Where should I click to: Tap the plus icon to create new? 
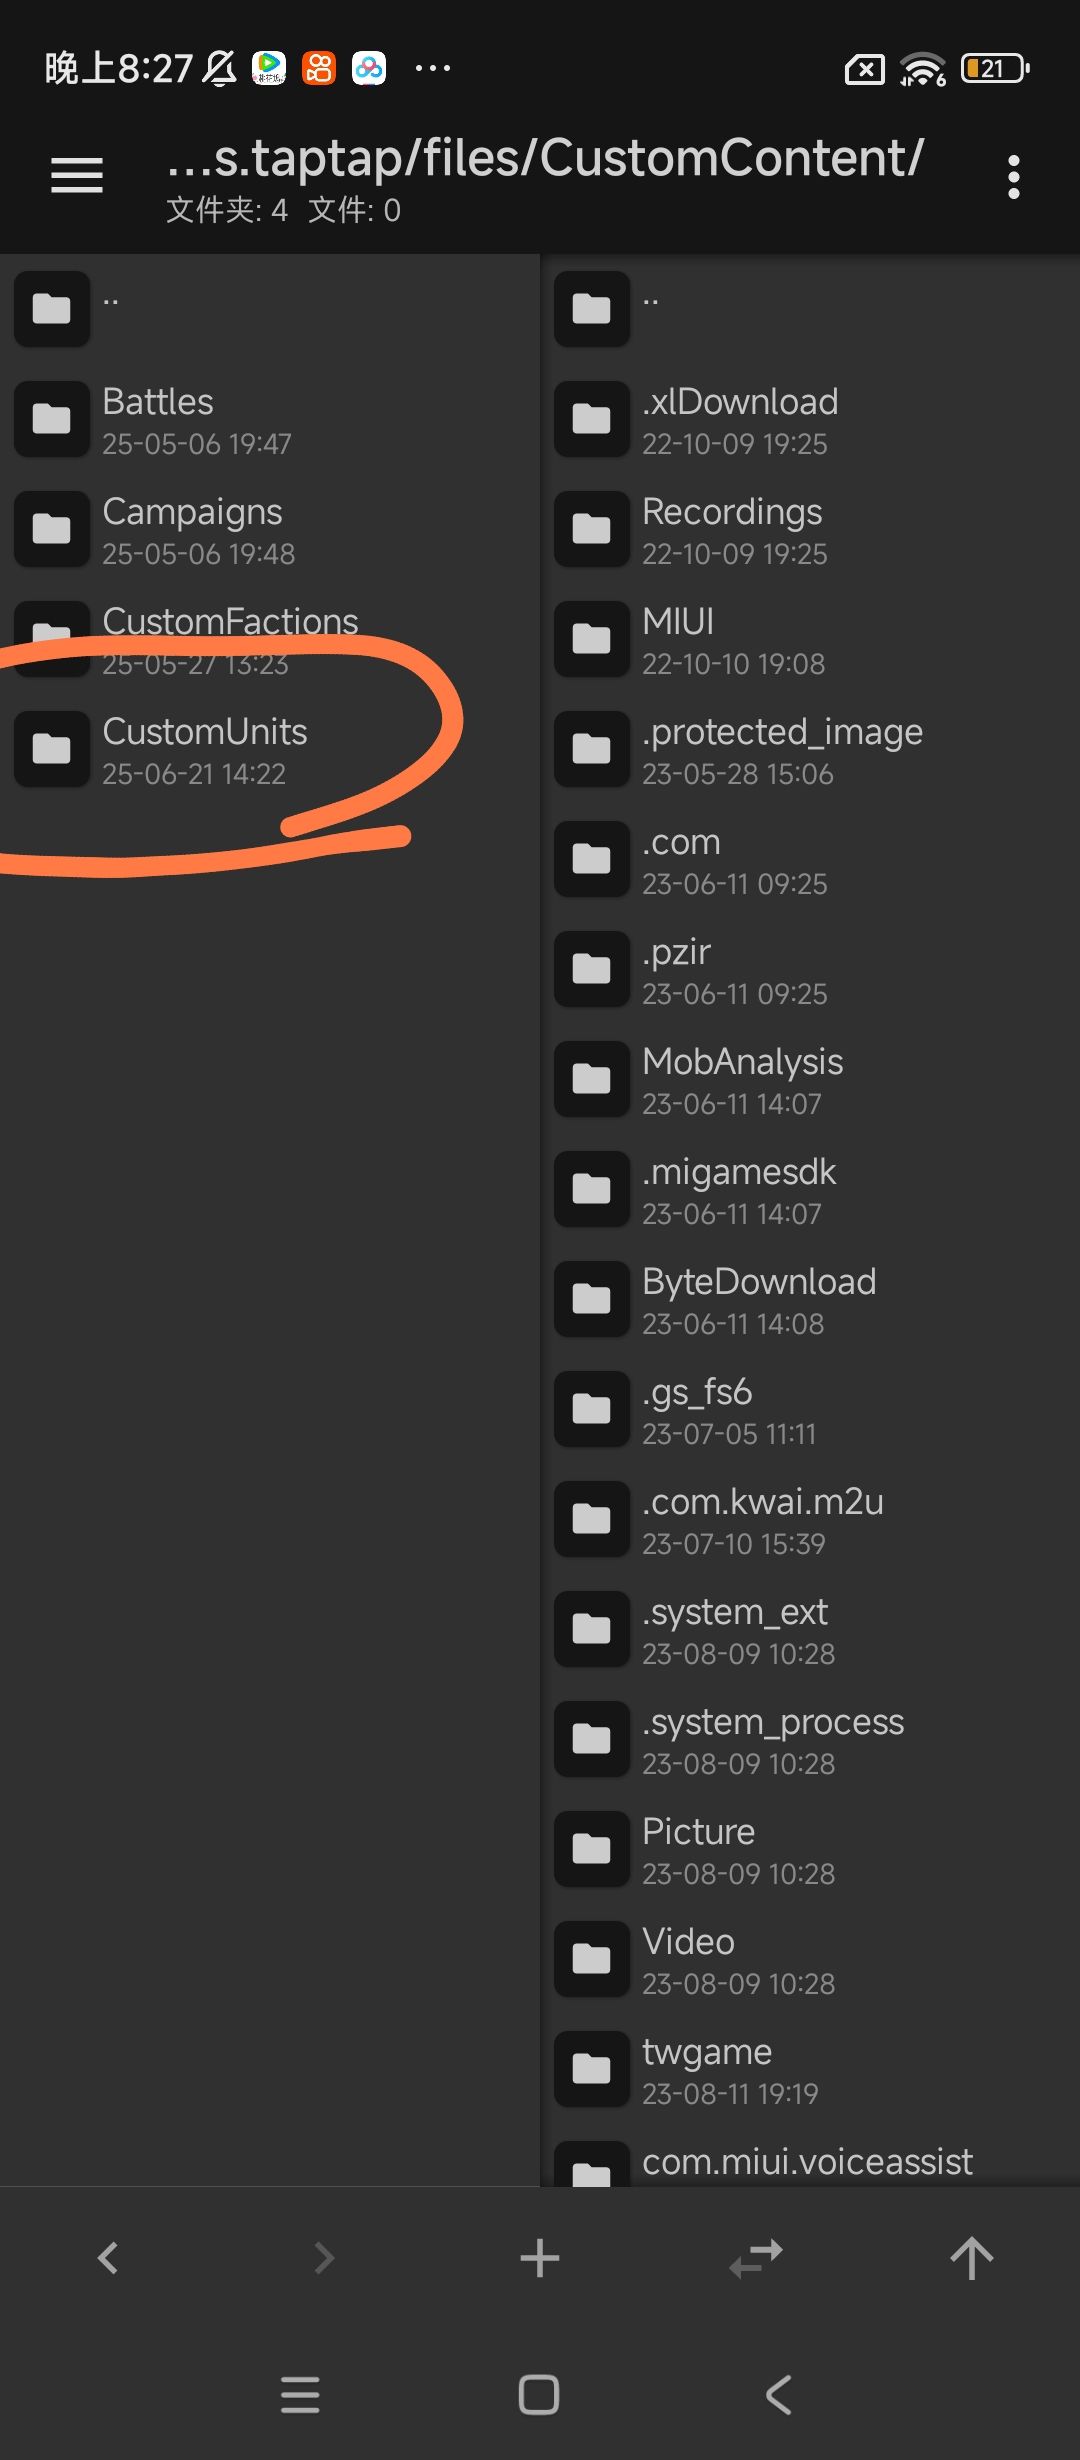pyautogui.click(x=540, y=2258)
